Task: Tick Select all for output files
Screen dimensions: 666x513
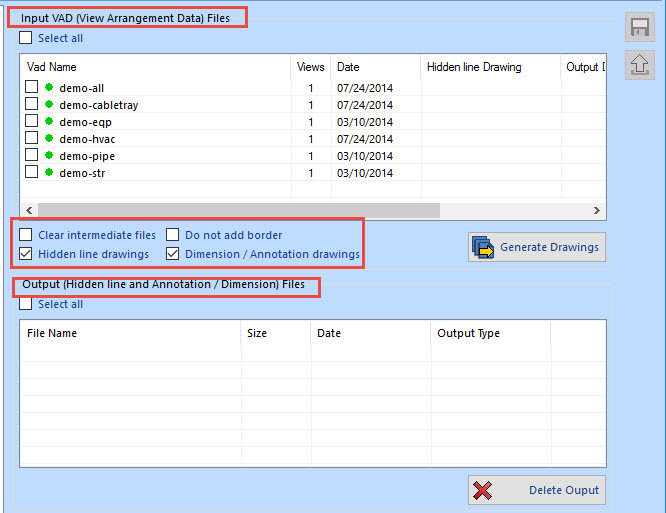Action: point(26,304)
